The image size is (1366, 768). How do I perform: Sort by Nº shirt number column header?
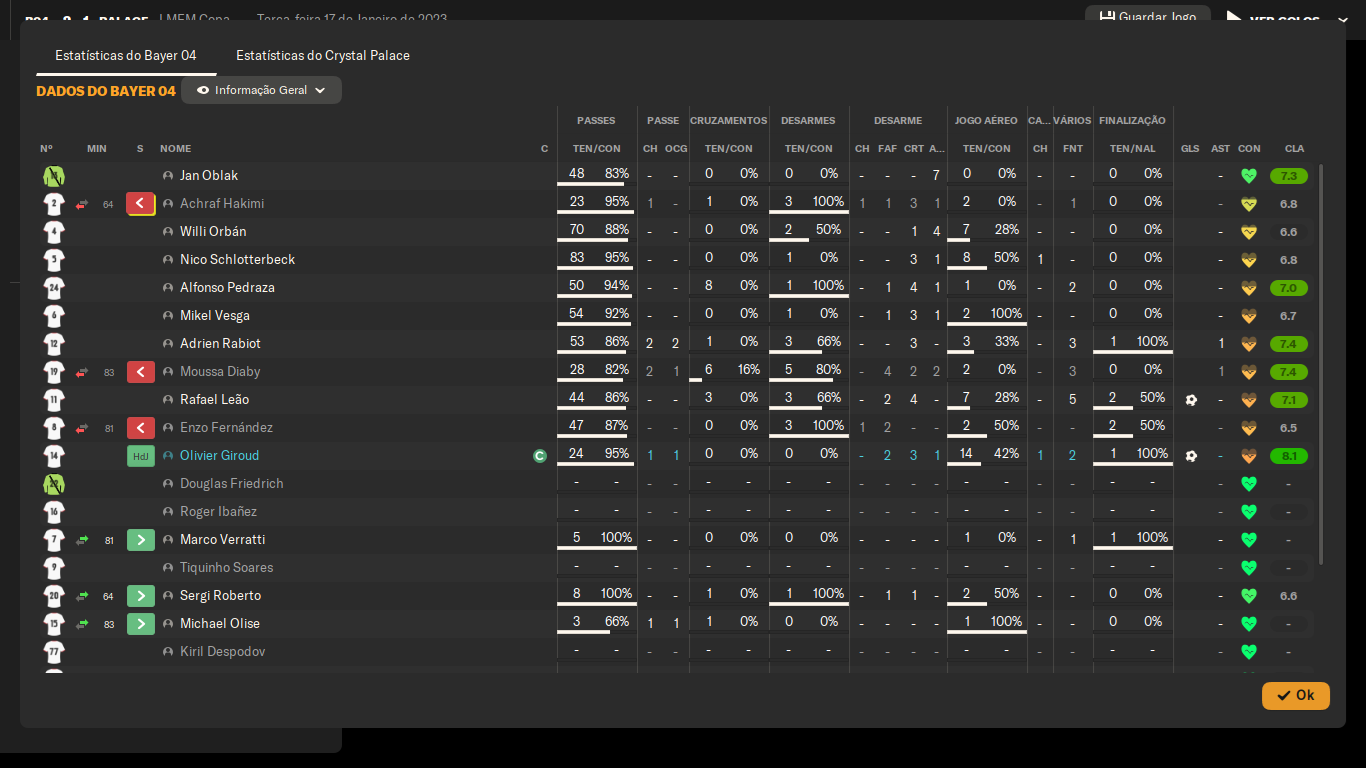tap(47, 149)
